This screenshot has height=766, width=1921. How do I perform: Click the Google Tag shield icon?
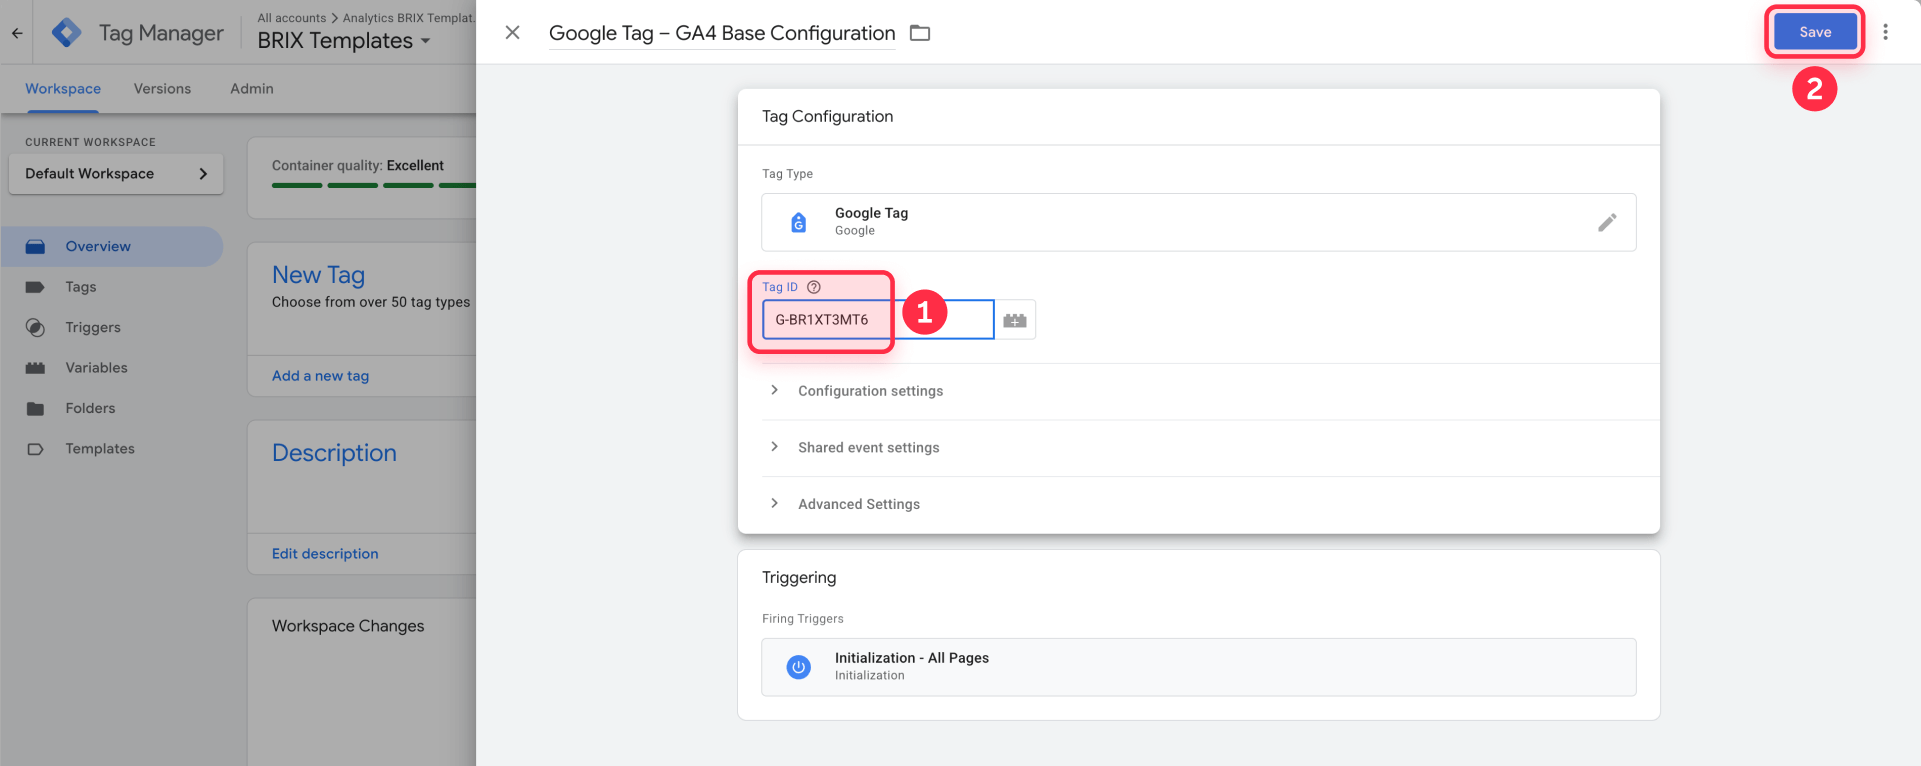(798, 222)
